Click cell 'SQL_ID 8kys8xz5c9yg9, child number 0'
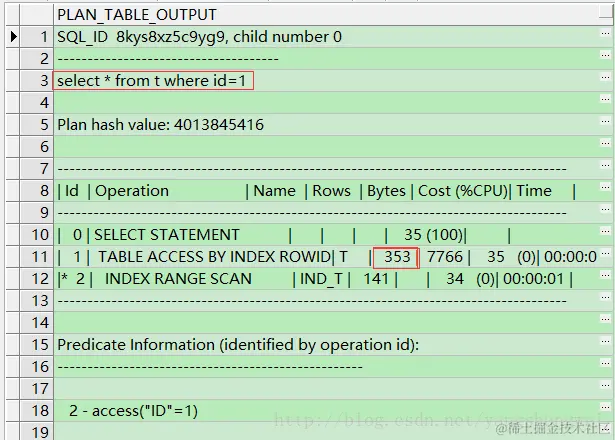Image resolution: width=615 pixels, height=440 pixels. pyautogui.click(x=333, y=37)
